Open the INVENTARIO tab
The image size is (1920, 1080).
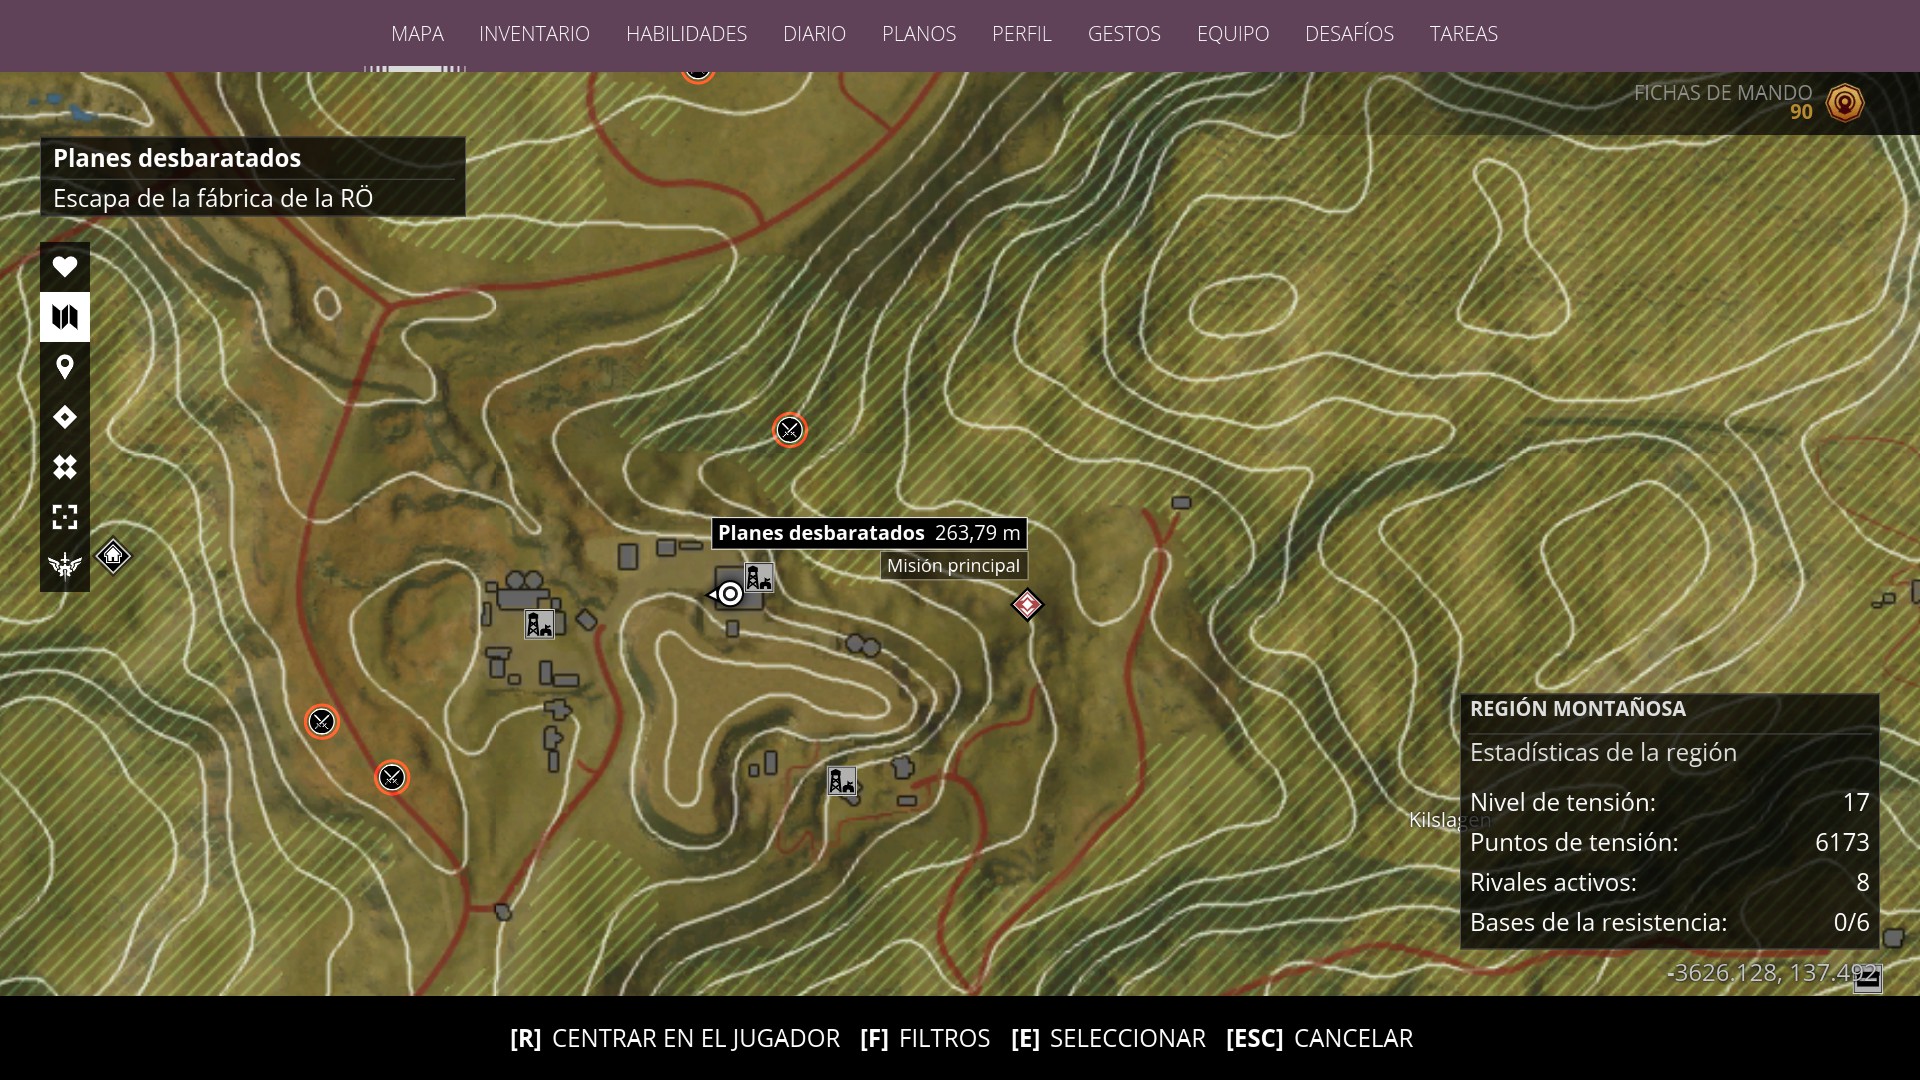(x=534, y=34)
